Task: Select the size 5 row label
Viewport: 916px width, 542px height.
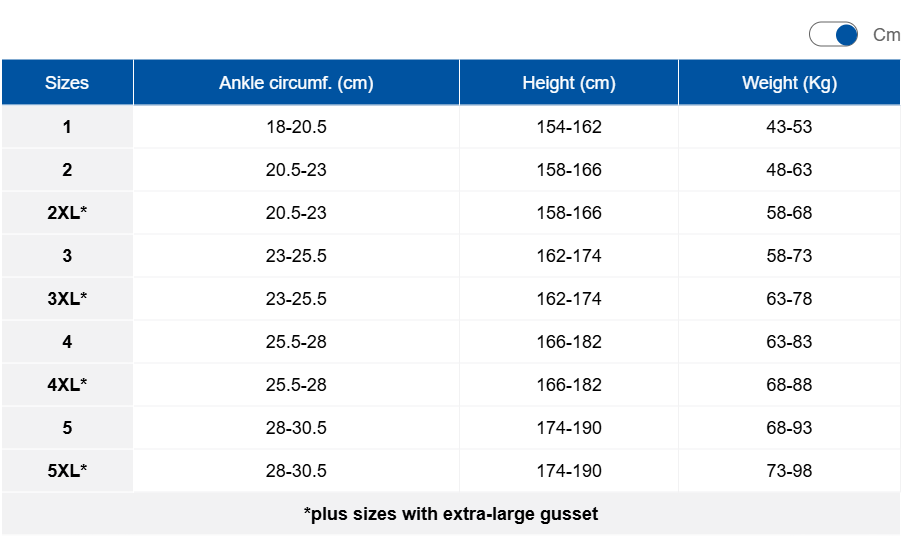Action: coord(67,428)
